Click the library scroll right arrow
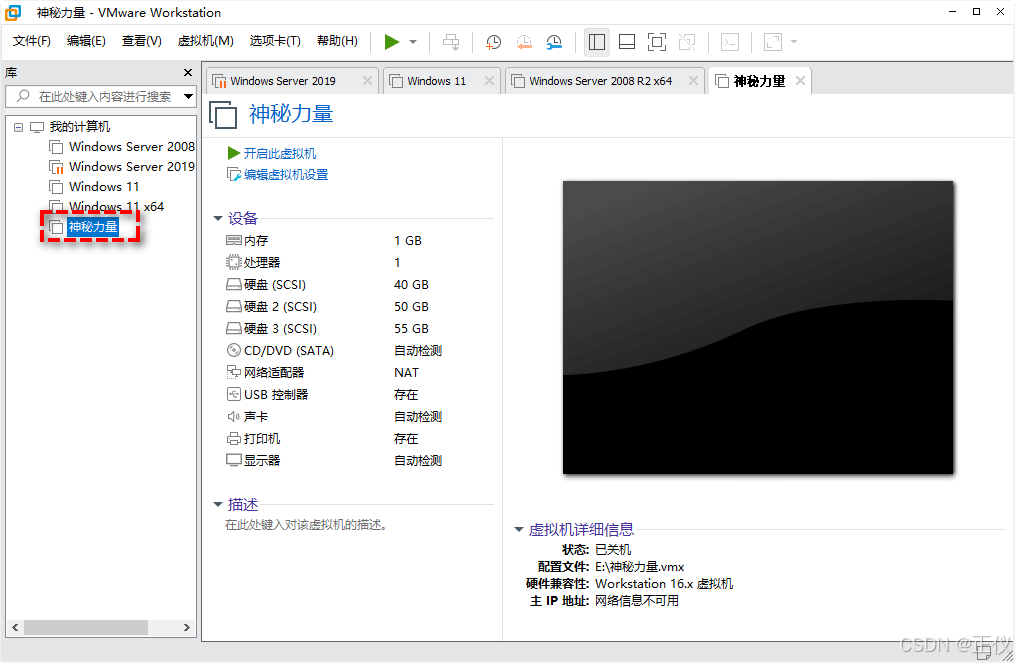 (186, 627)
